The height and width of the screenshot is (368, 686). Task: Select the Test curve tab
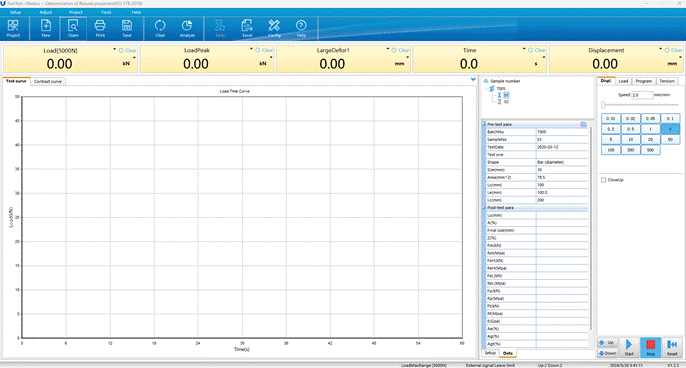tap(16, 81)
